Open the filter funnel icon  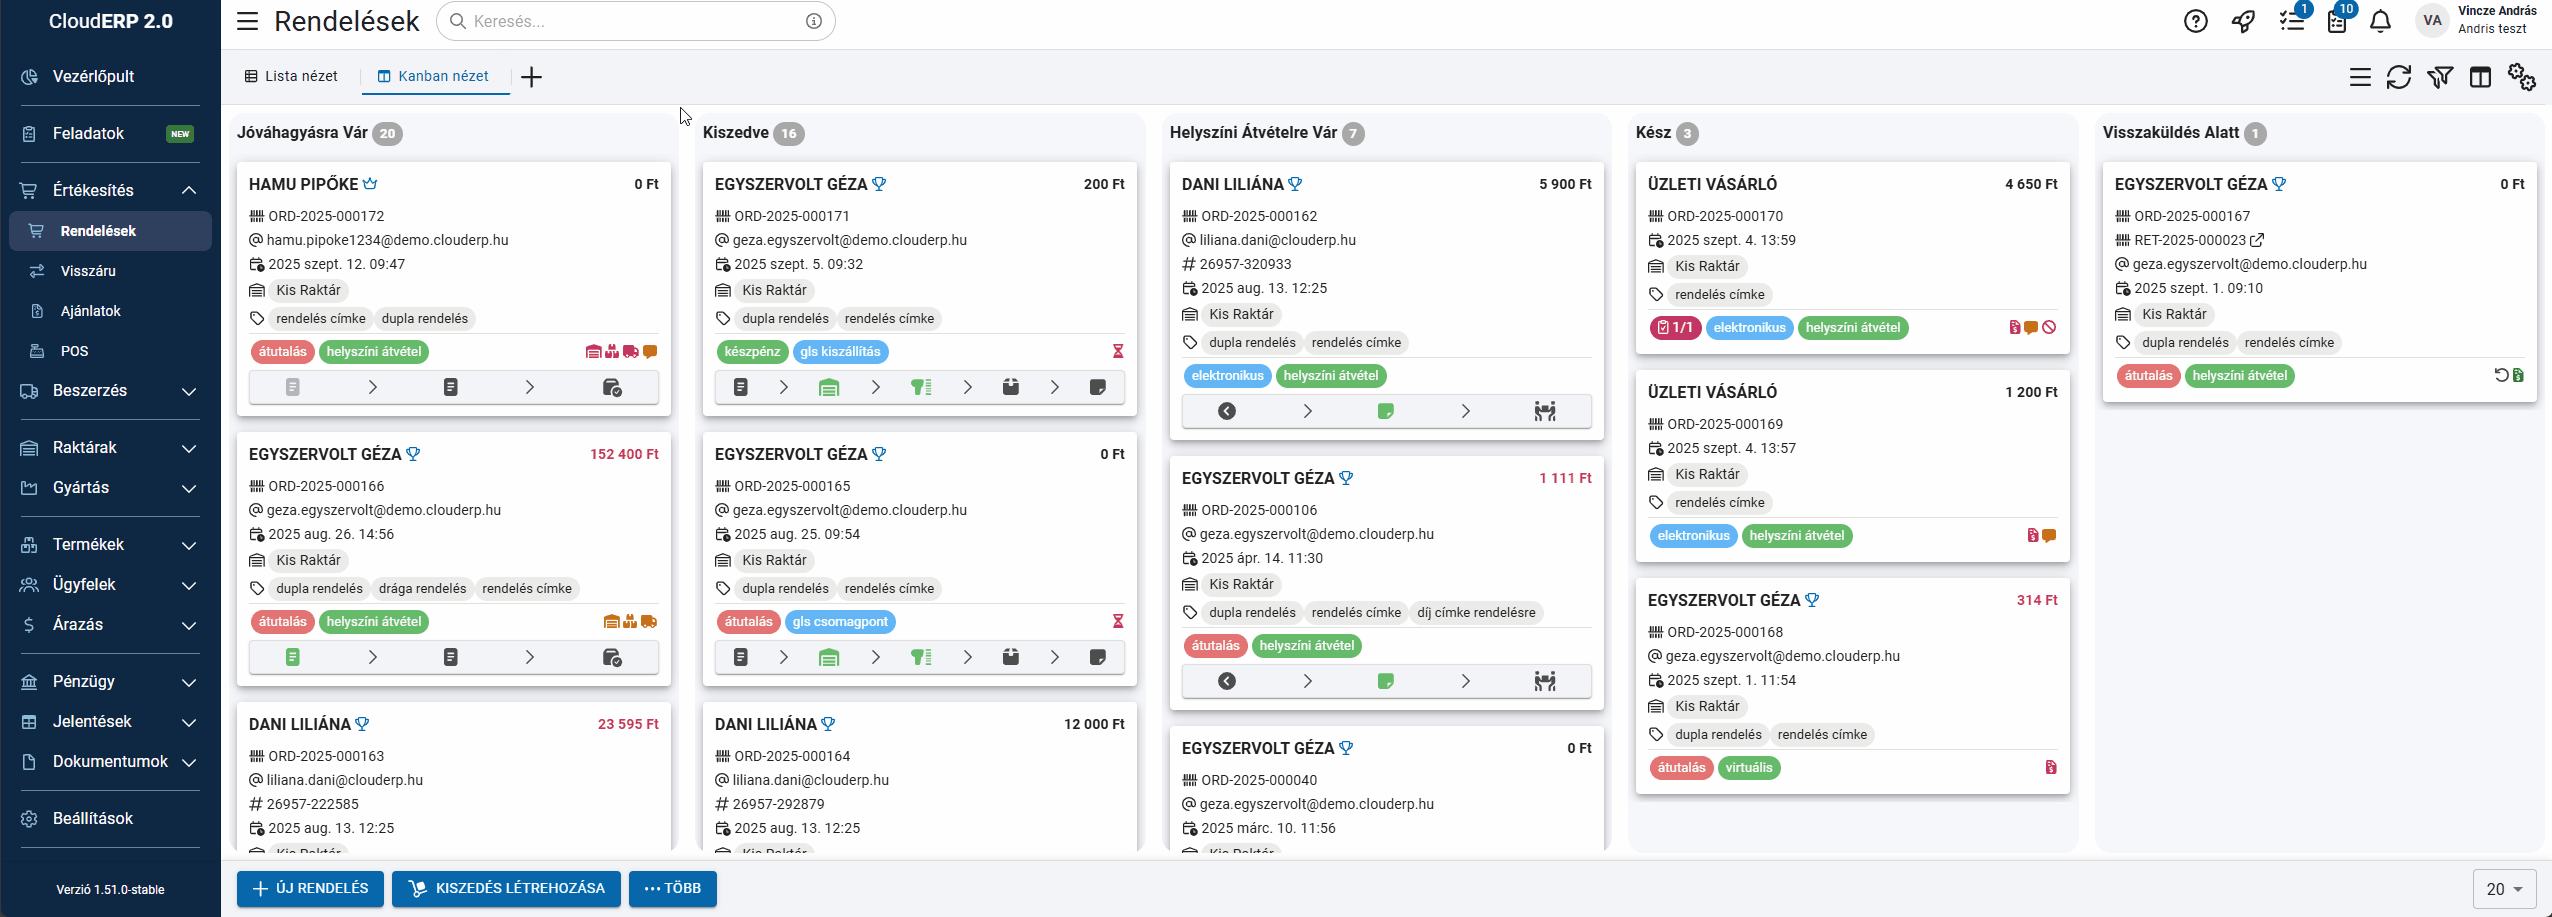pos(2440,77)
